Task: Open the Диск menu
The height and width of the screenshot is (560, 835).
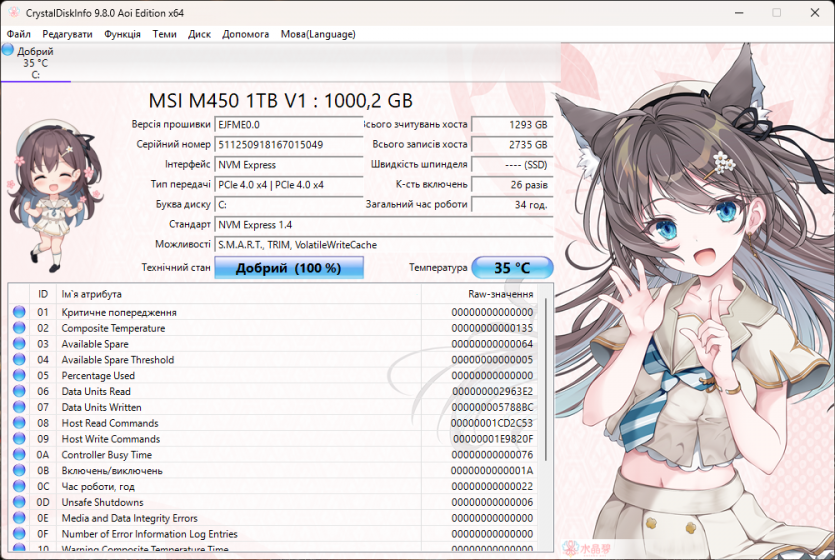Action: point(199,34)
